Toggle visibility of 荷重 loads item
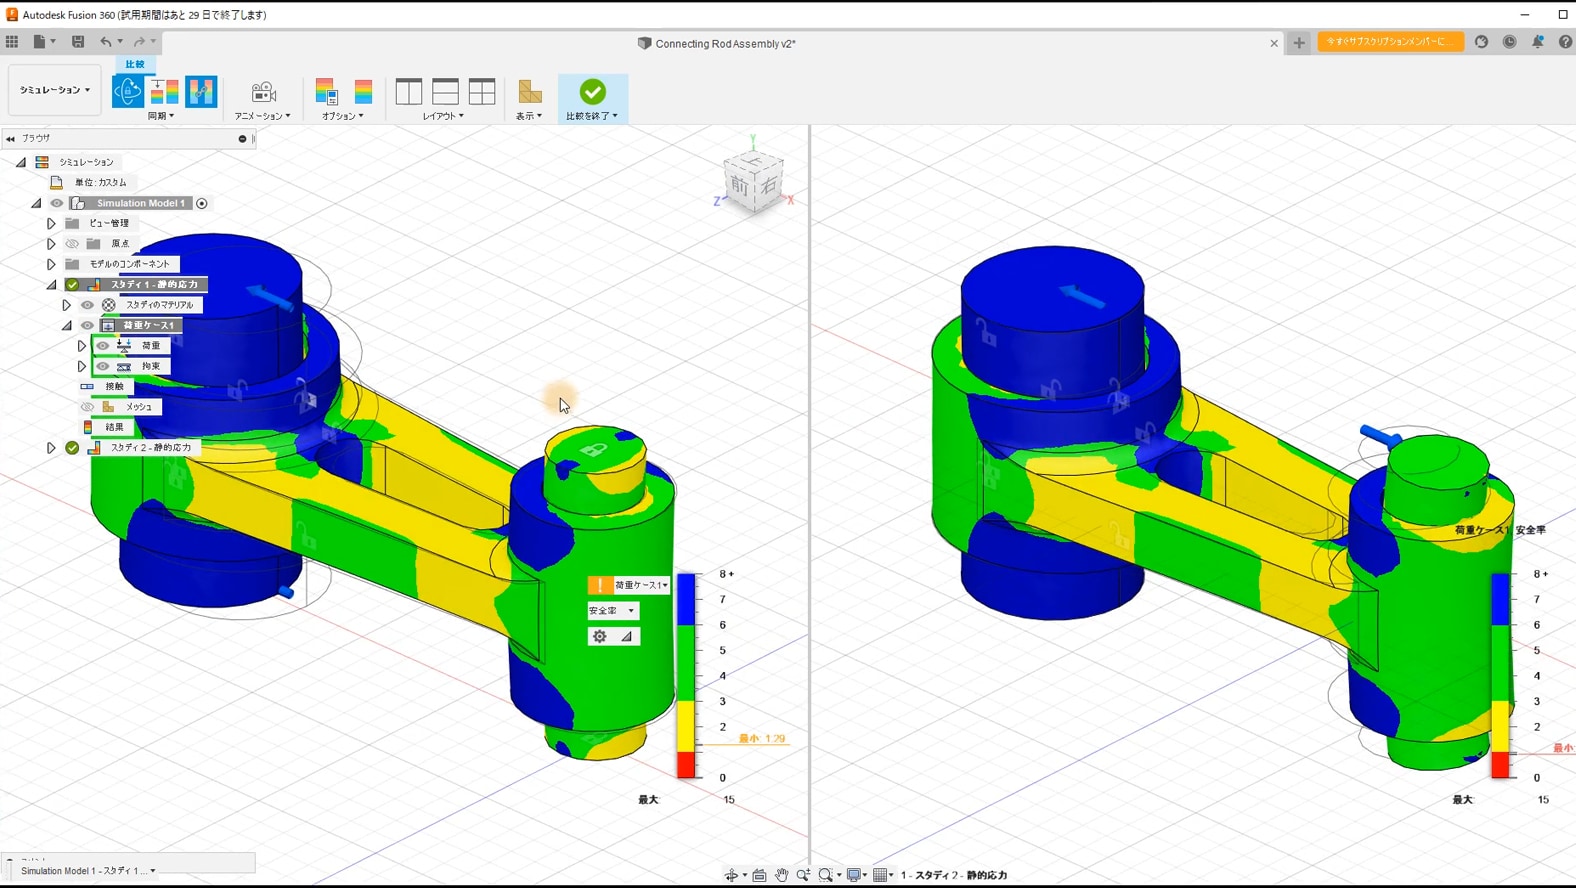1576x888 pixels. [103, 346]
